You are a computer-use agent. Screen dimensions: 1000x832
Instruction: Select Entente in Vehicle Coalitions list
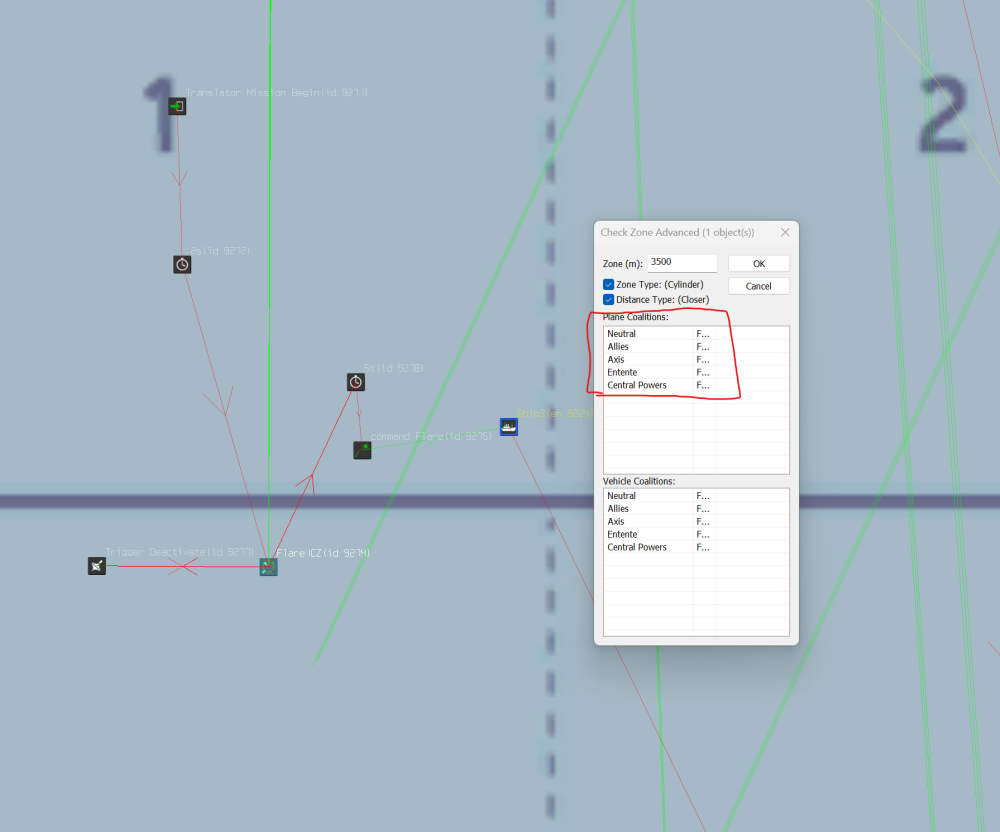tap(622, 535)
